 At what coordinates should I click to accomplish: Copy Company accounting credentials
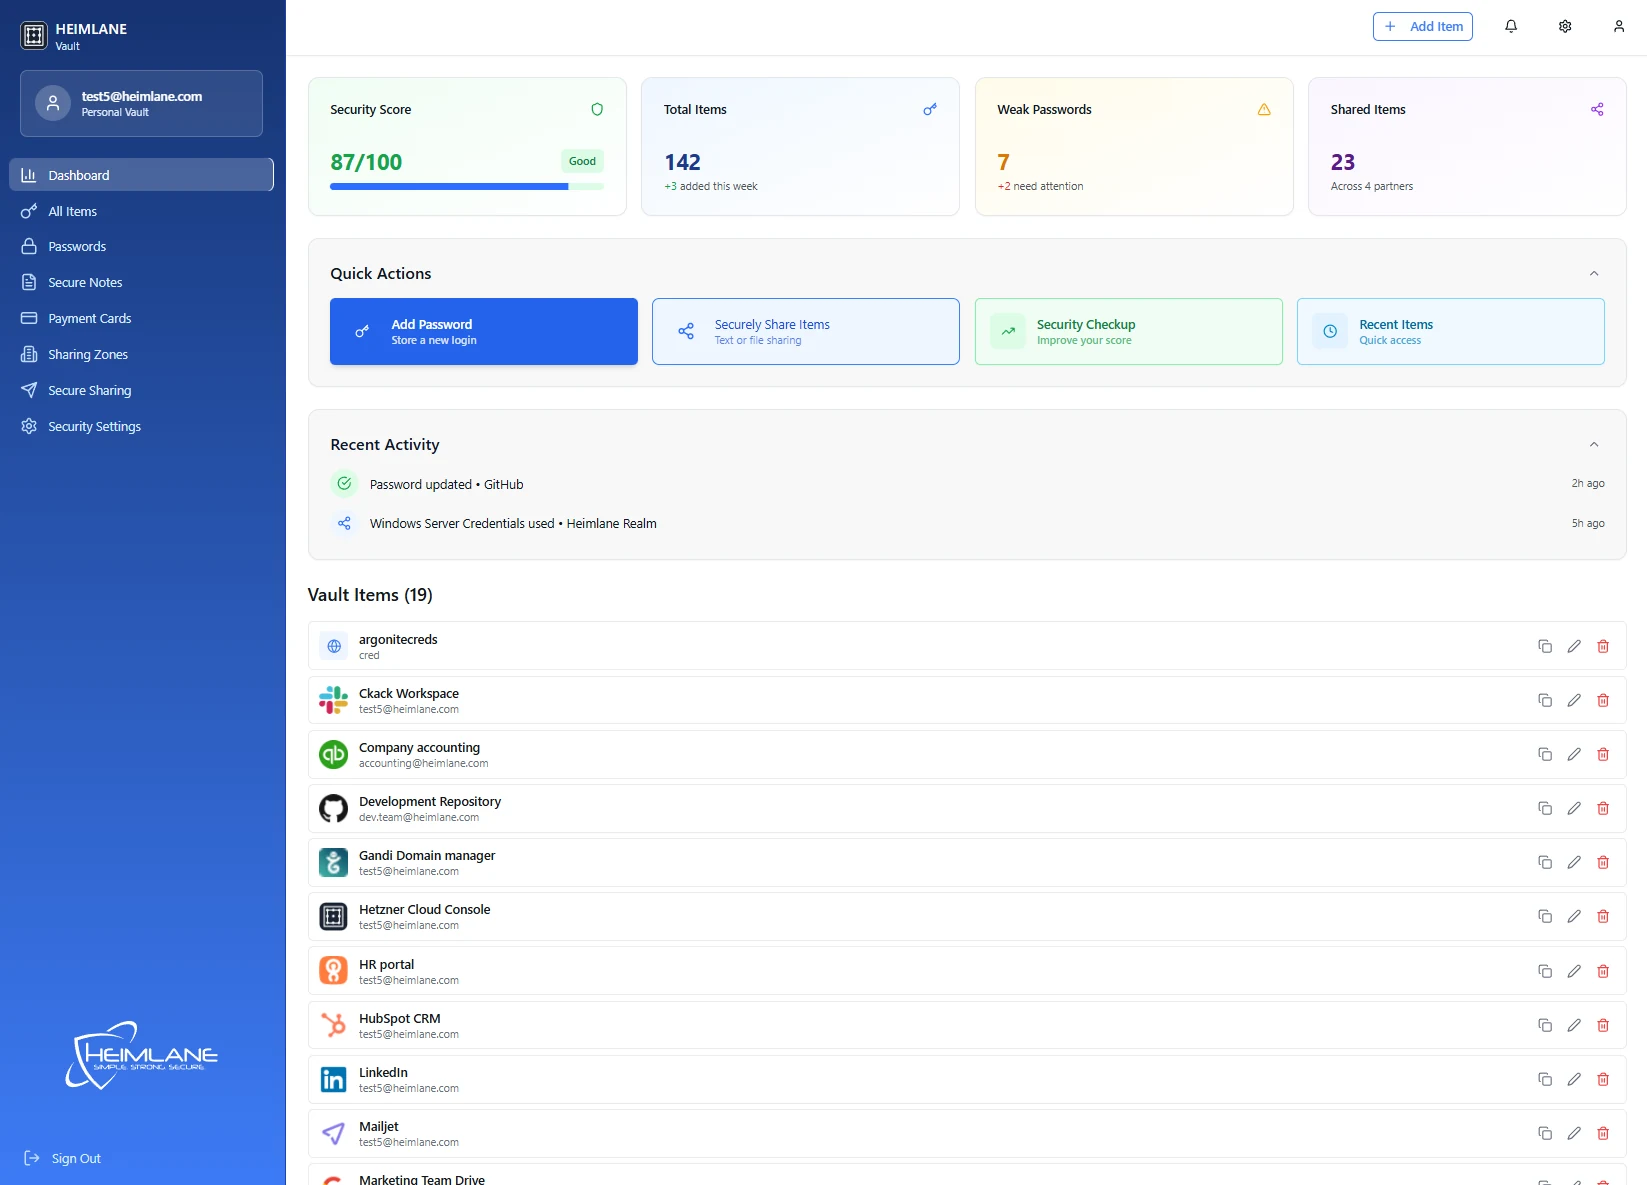click(1545, 754)
